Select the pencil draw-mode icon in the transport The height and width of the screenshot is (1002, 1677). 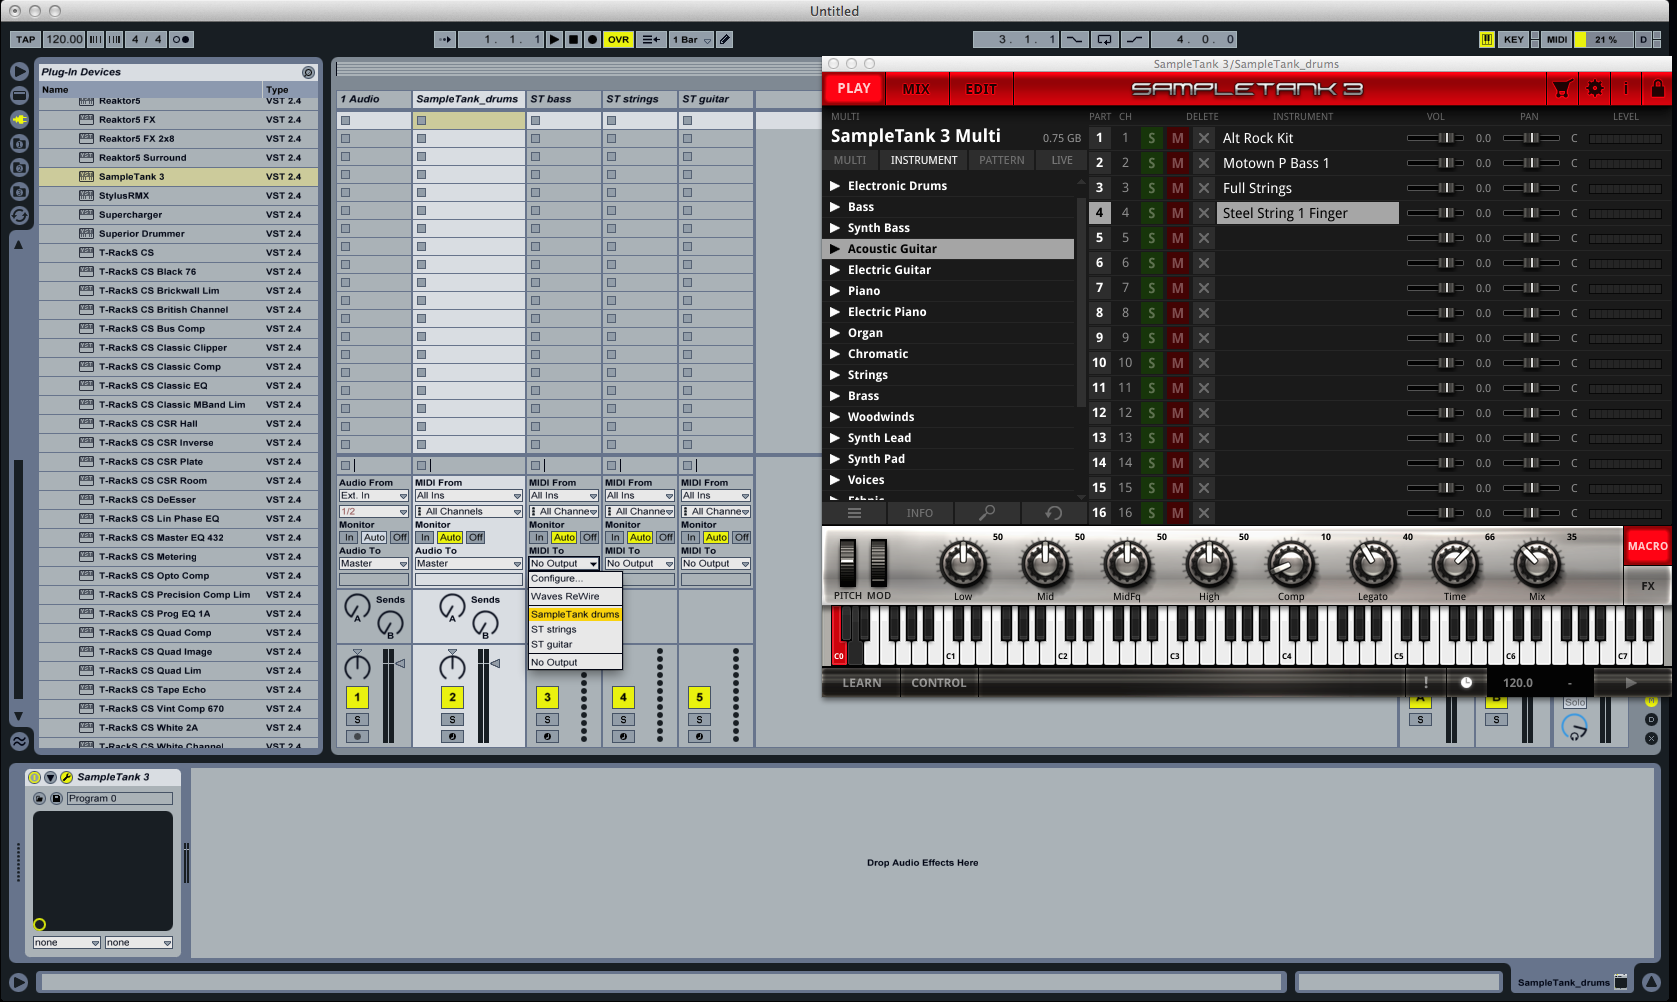pos(724,39)
